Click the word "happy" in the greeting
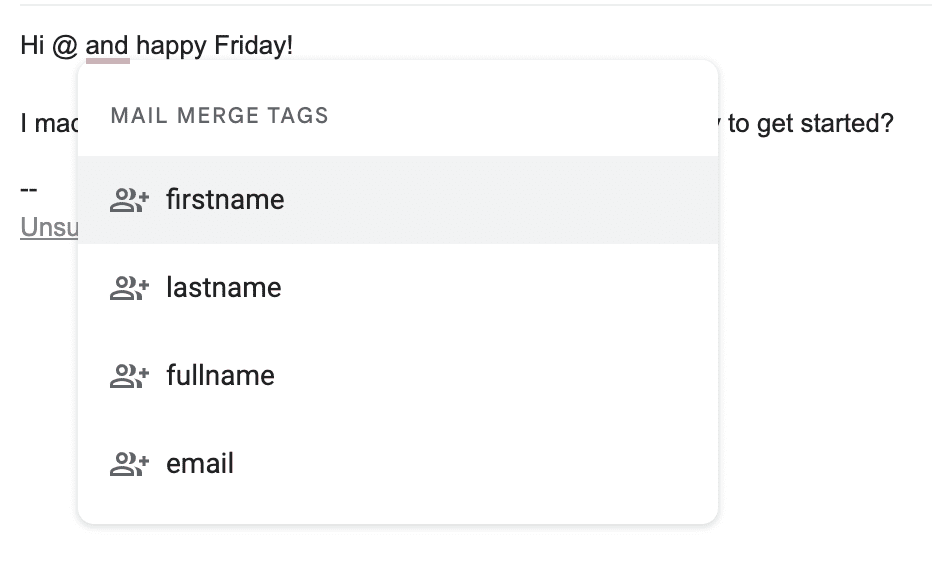The width and height of the screenshot is (932, 572). pyautogui.click(x=171, y=48)
